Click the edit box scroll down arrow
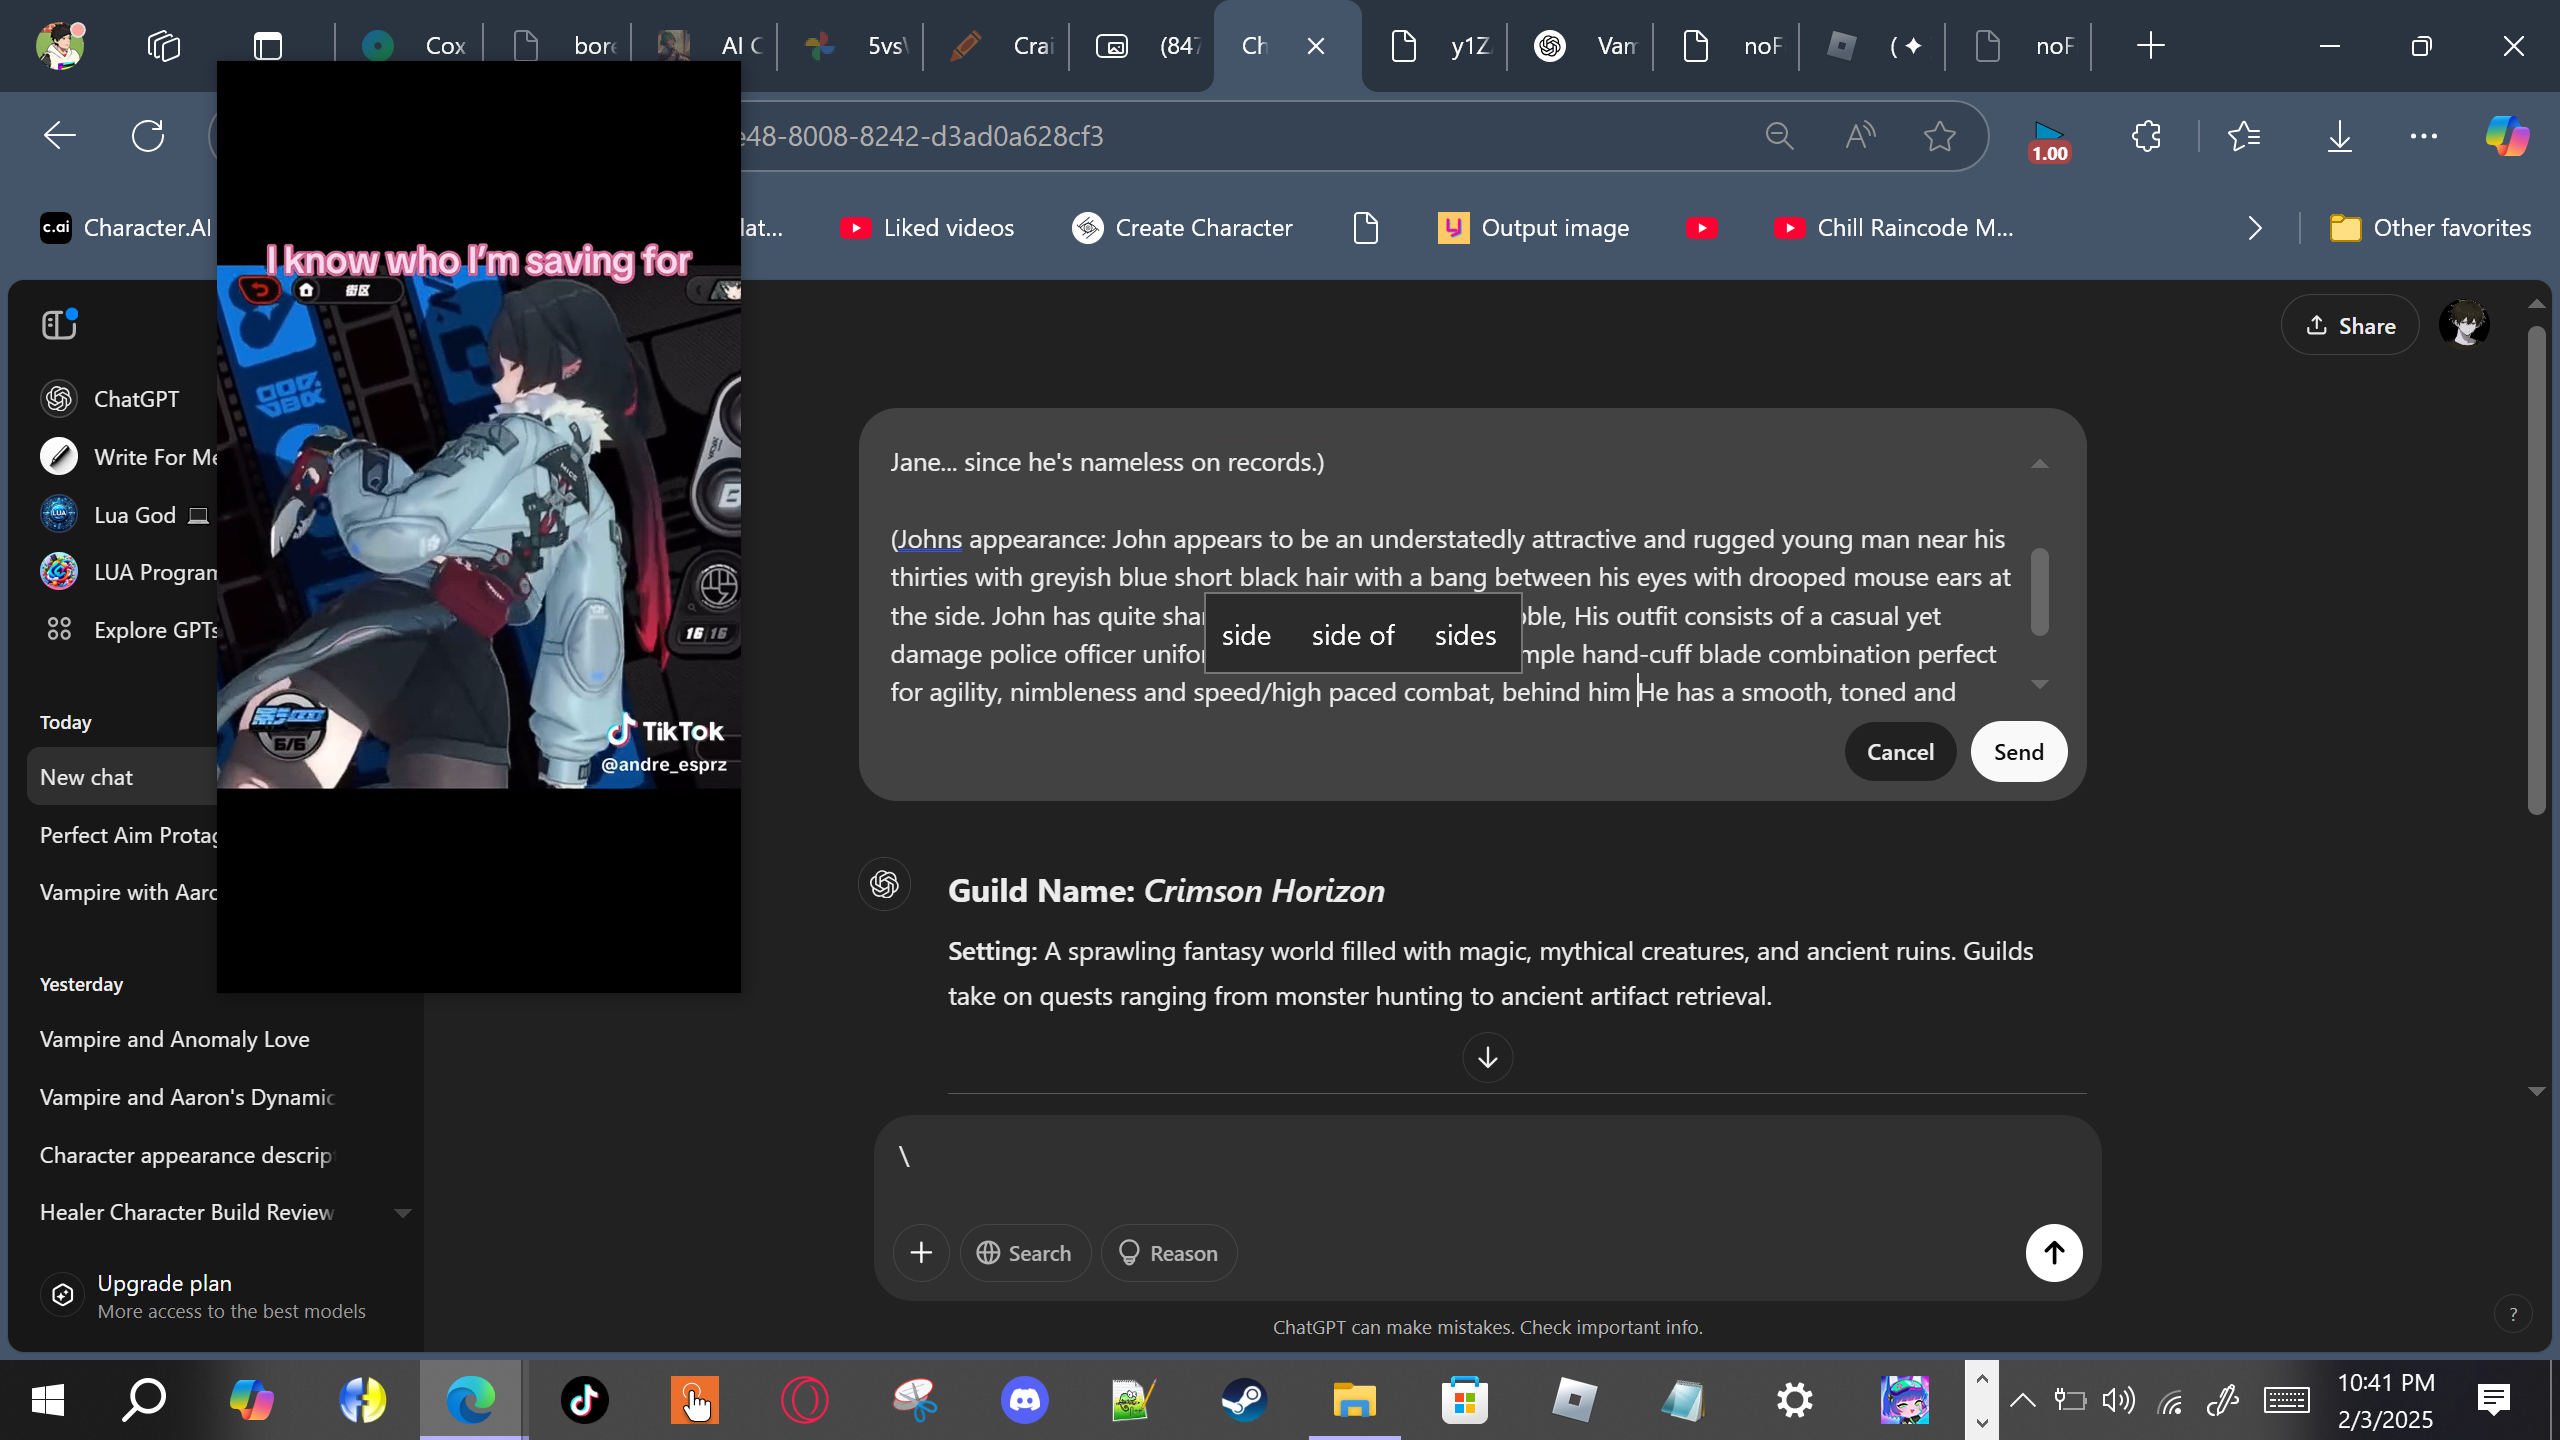The width and height of the screenshot is (2560, 1440). [2040, 684]
